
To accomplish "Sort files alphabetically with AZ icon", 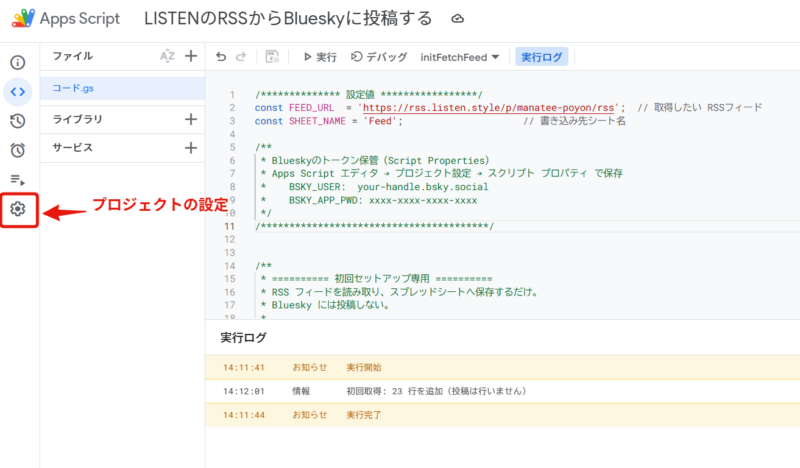I will 167,56.
